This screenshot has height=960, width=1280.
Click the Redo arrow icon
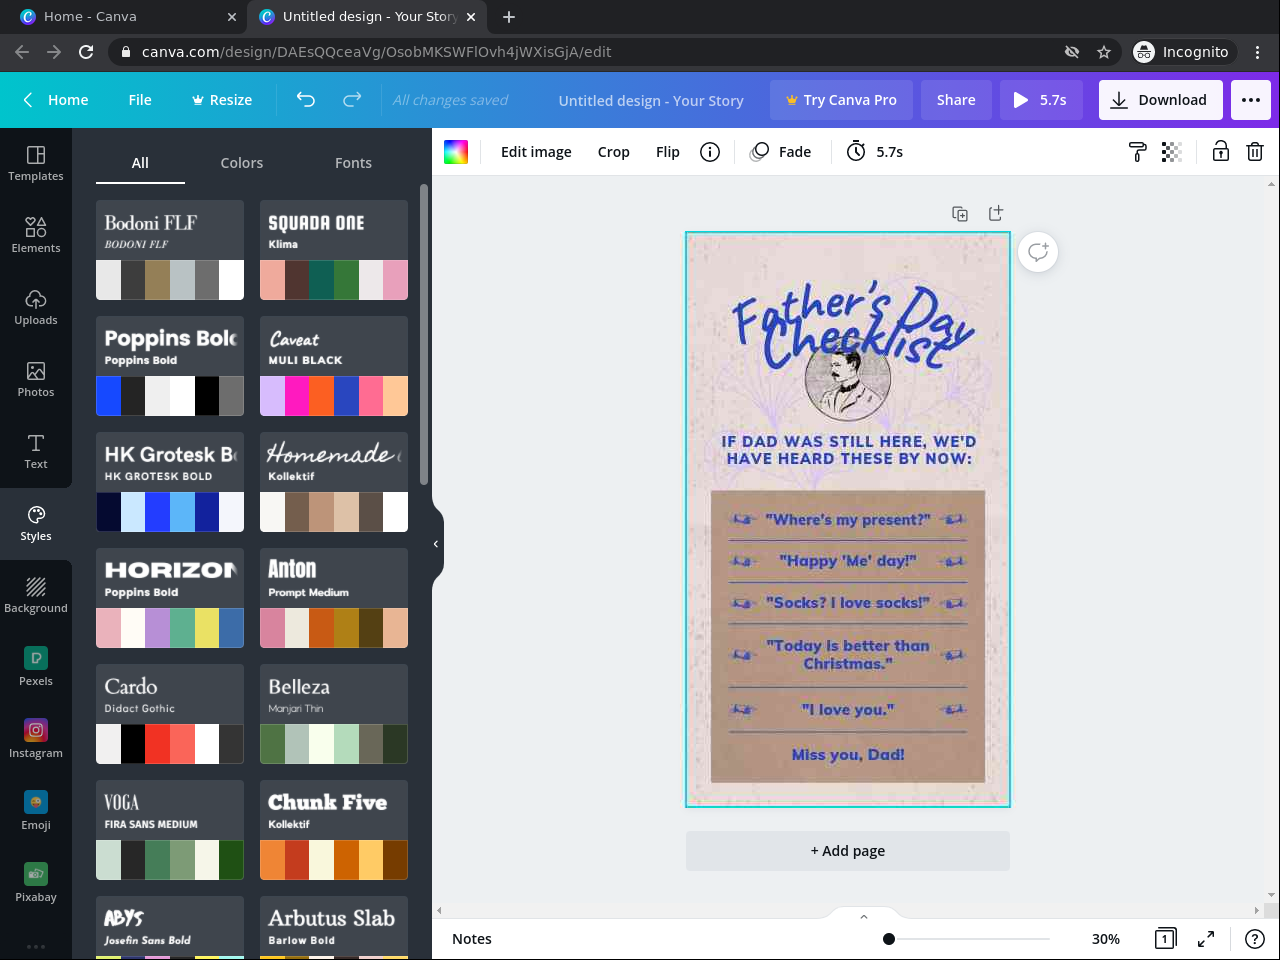[352, 100]
